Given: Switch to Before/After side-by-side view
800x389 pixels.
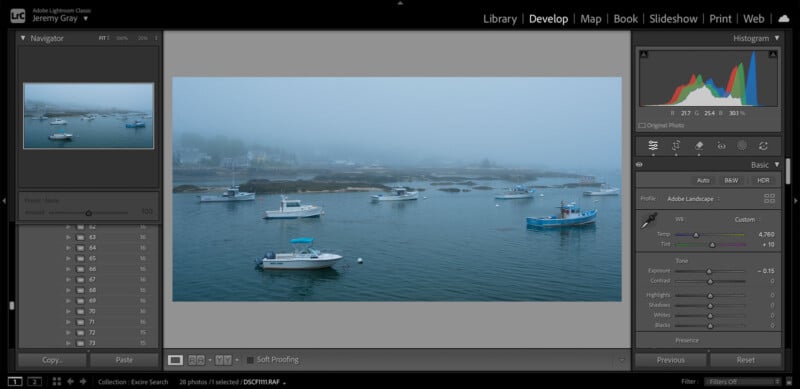Looking at the screenshot, I should pyautogui.click(x=196, y=360).
